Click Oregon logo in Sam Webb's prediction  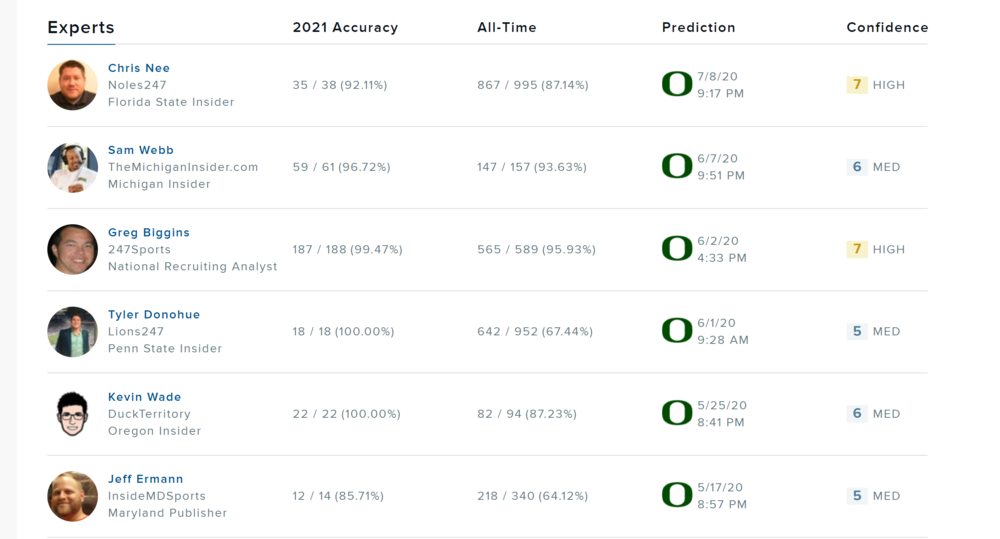coord(677,167)
